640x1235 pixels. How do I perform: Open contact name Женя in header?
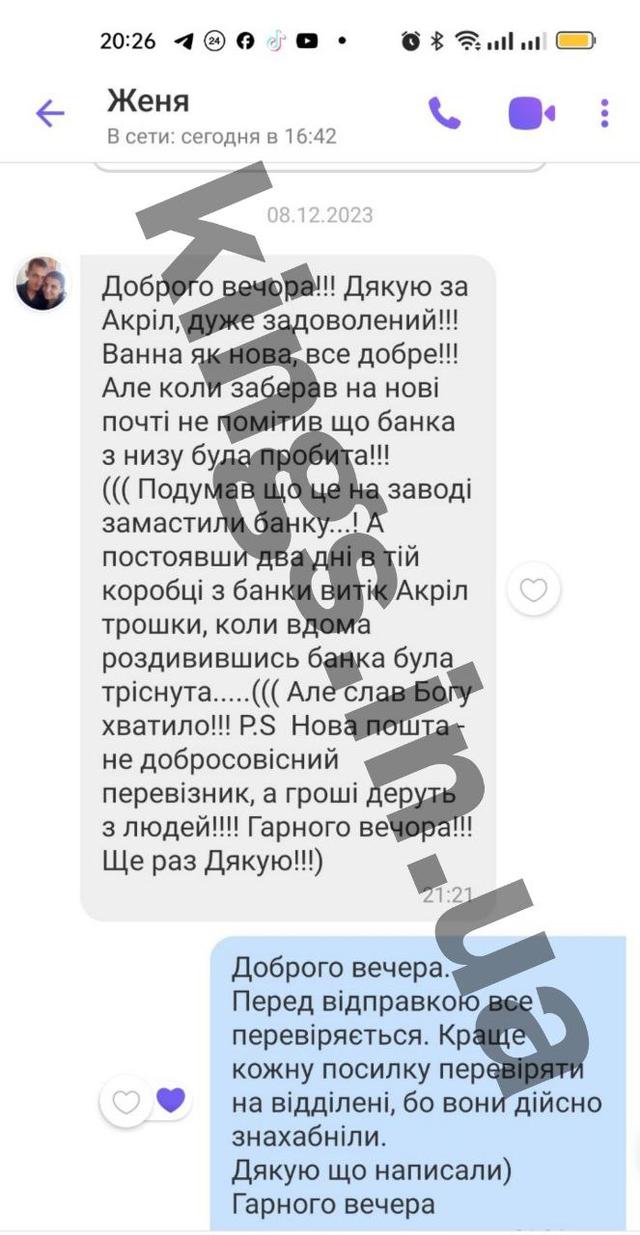coord(148,101)
